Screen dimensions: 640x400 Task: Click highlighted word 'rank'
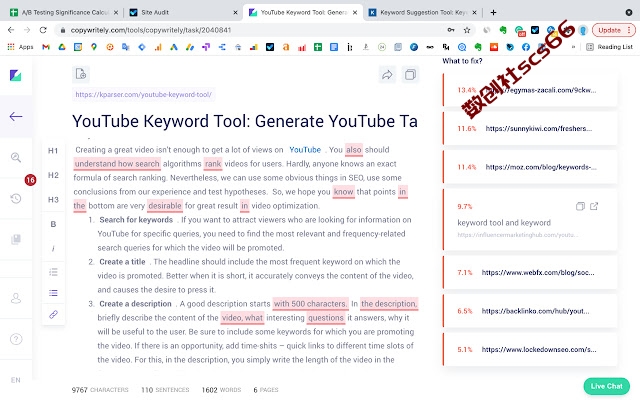pyautogui.click(x=213, y=164)
